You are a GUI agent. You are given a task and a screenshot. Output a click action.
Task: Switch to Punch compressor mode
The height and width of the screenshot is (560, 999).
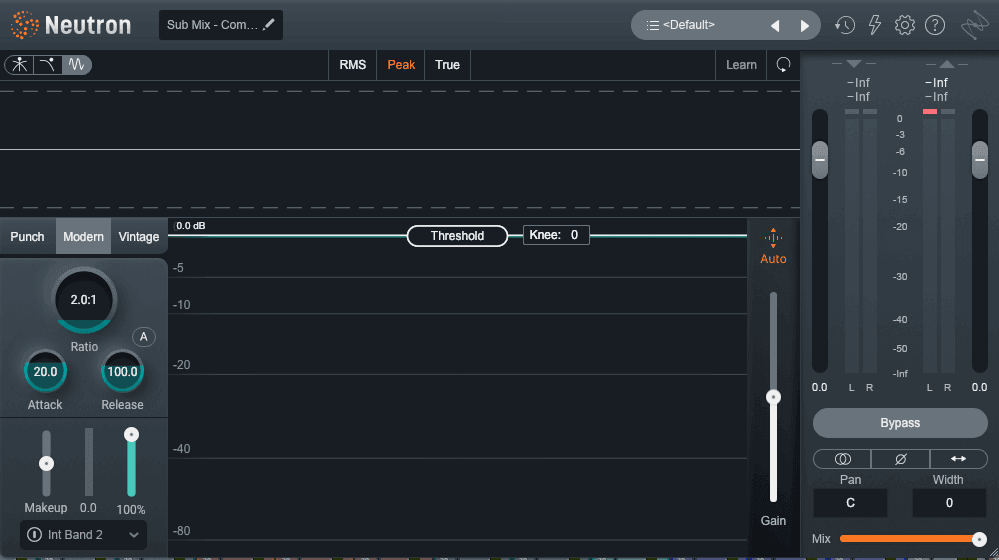pyautogui.click(x=27, y=236)
